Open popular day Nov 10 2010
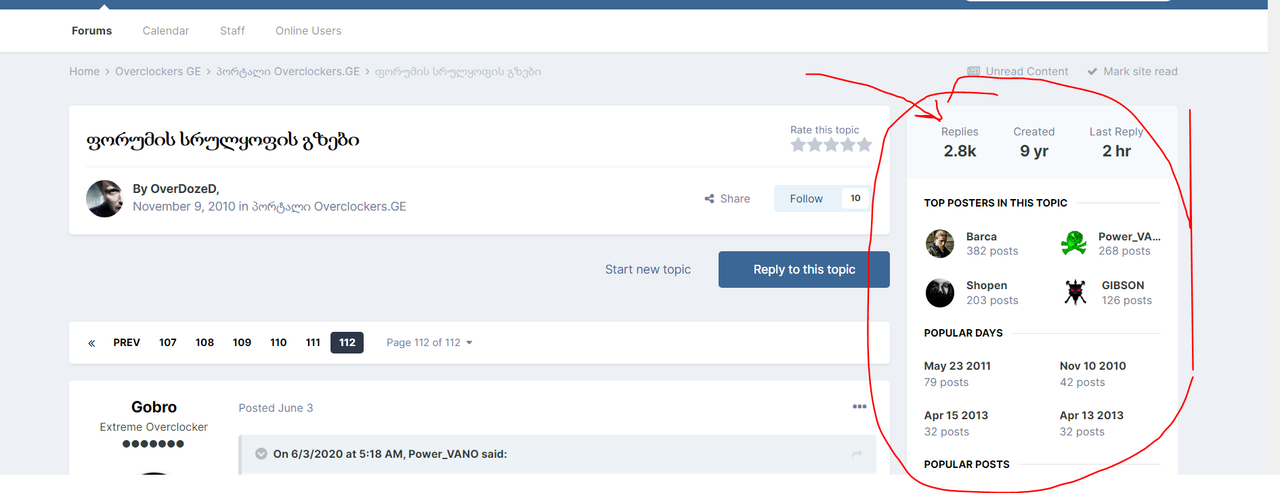 pos(1093,366)
